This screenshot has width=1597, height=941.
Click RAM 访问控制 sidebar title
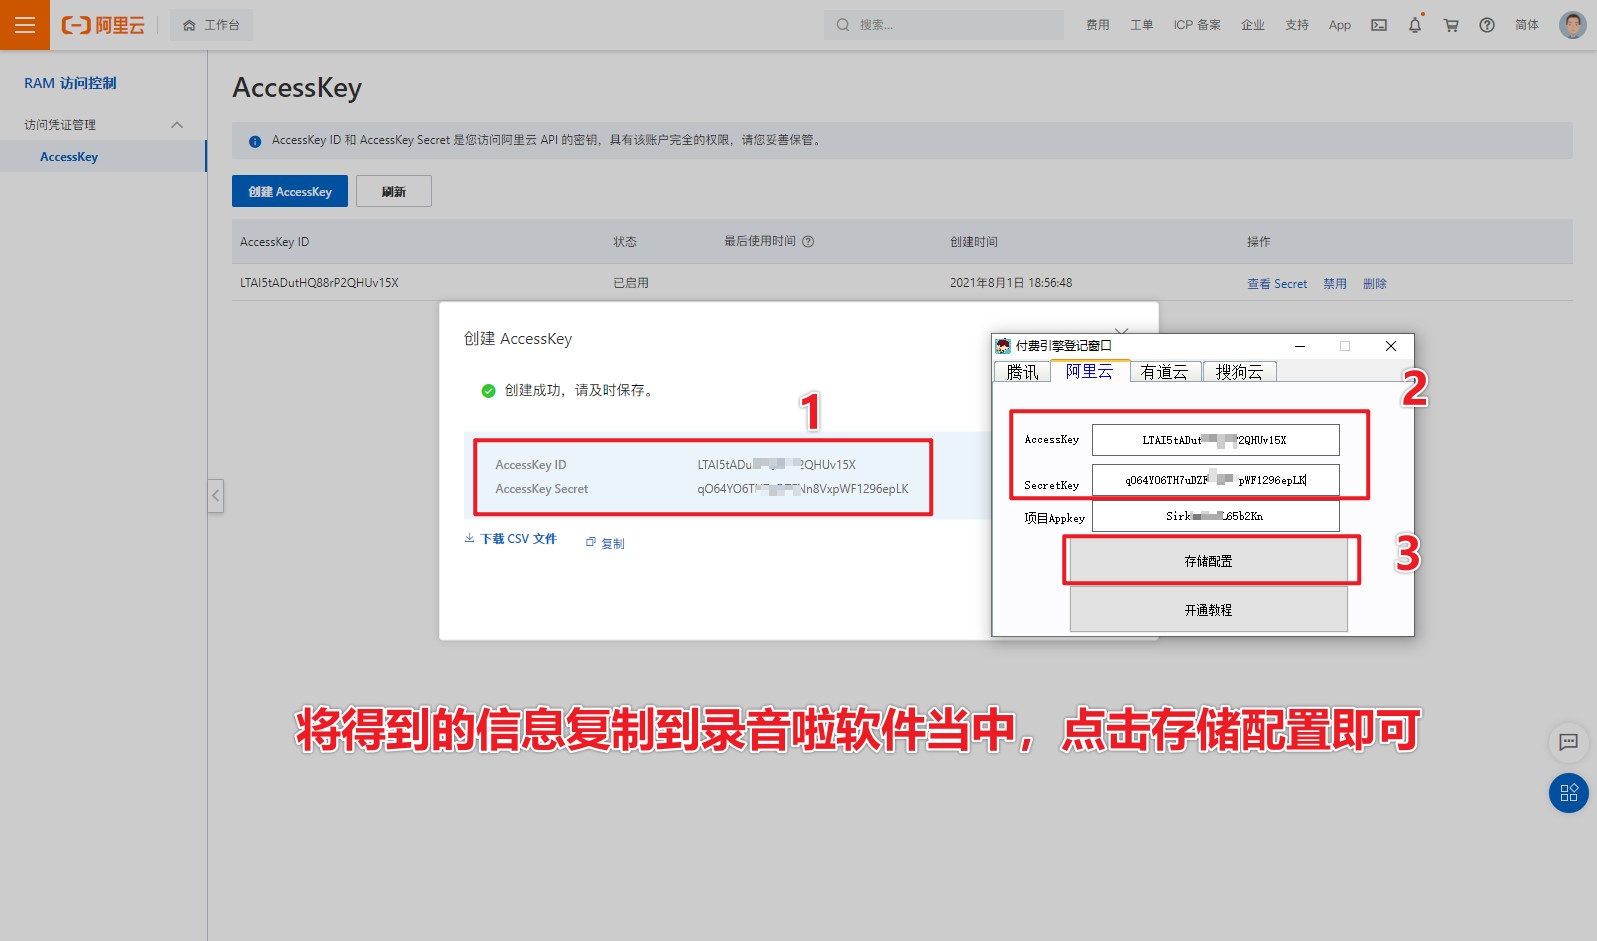[x=70, y=83]
